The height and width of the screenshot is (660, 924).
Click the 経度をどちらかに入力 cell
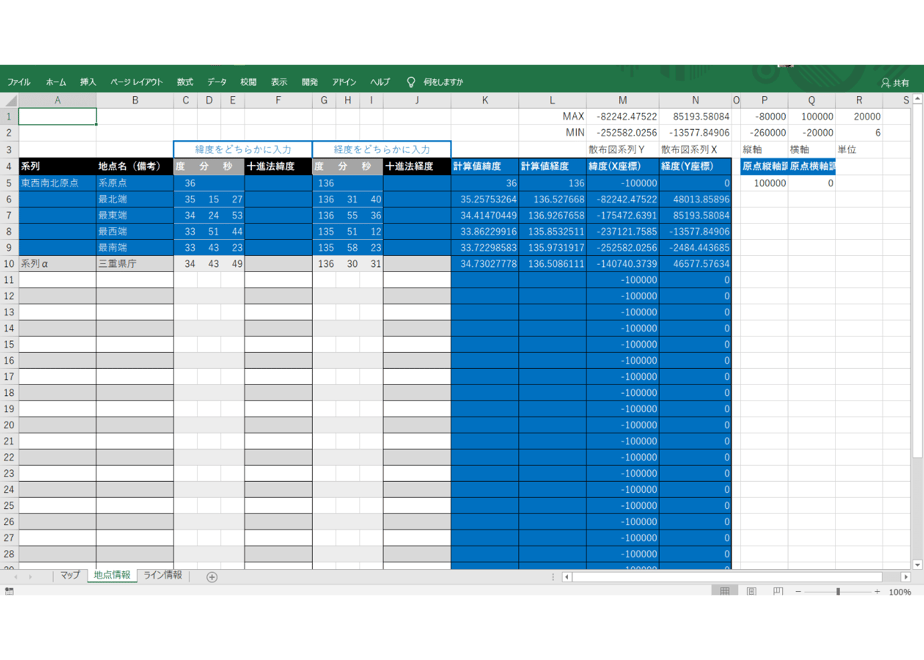point(382,150)
